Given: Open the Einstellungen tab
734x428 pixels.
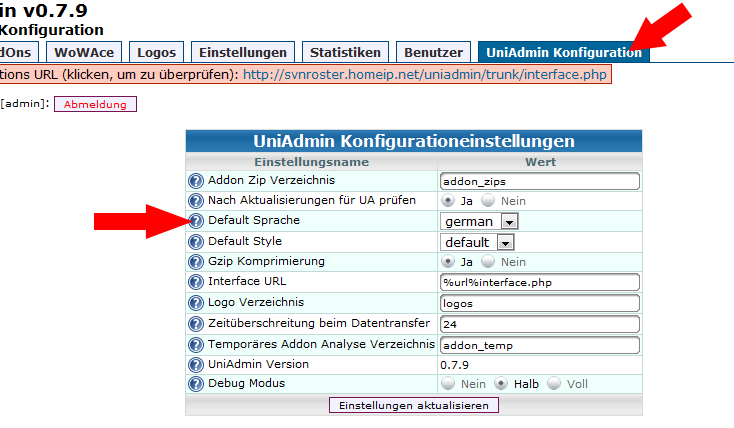Looking at the screenshot, I should 243,52.
